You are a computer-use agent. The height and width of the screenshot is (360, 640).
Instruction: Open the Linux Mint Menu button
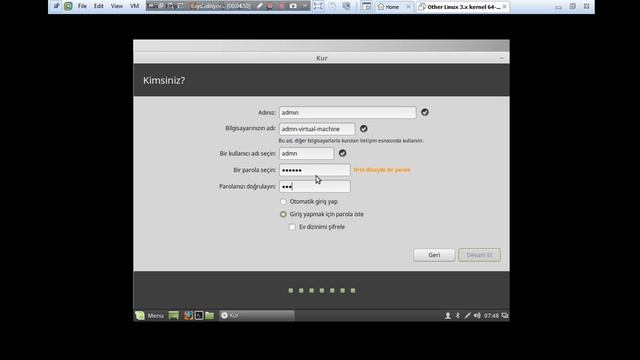150,316
